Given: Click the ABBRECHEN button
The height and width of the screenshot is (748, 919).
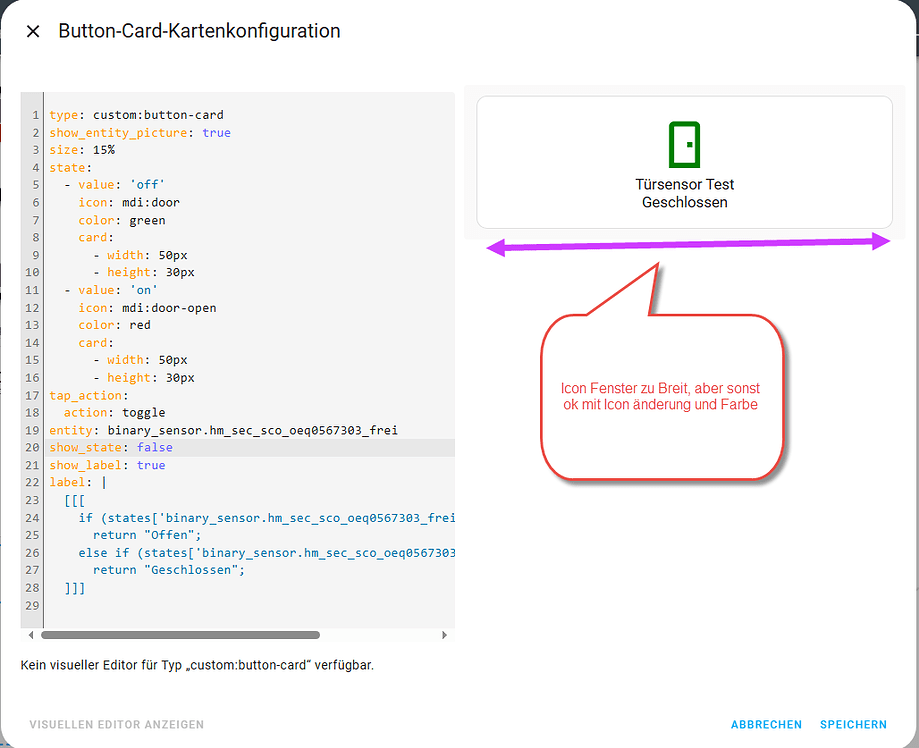Looking at the screenshot, I should point(766,724).
